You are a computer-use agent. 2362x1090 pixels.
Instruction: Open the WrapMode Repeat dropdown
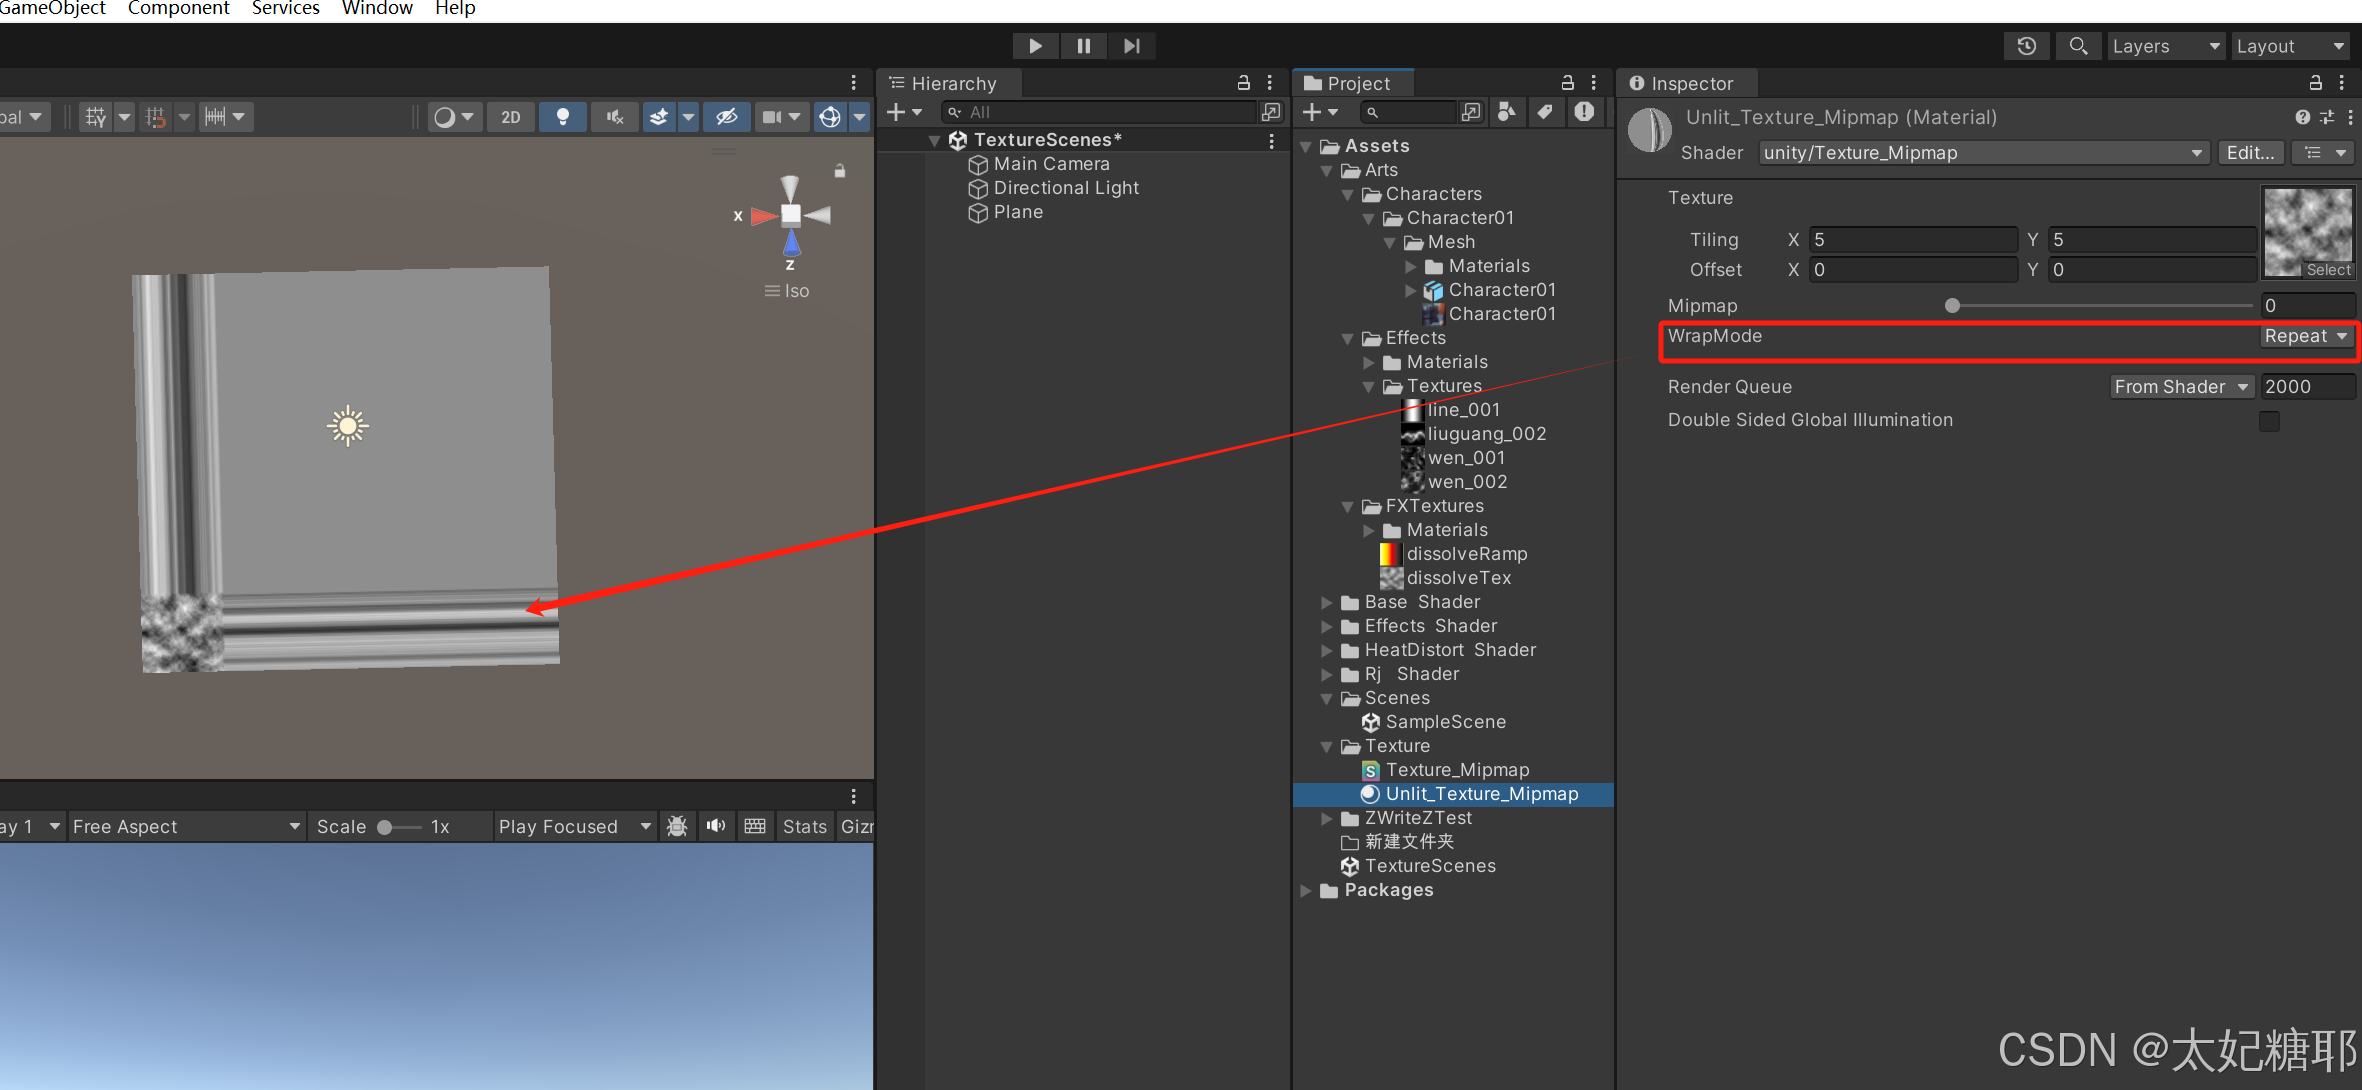(2305, 337)
